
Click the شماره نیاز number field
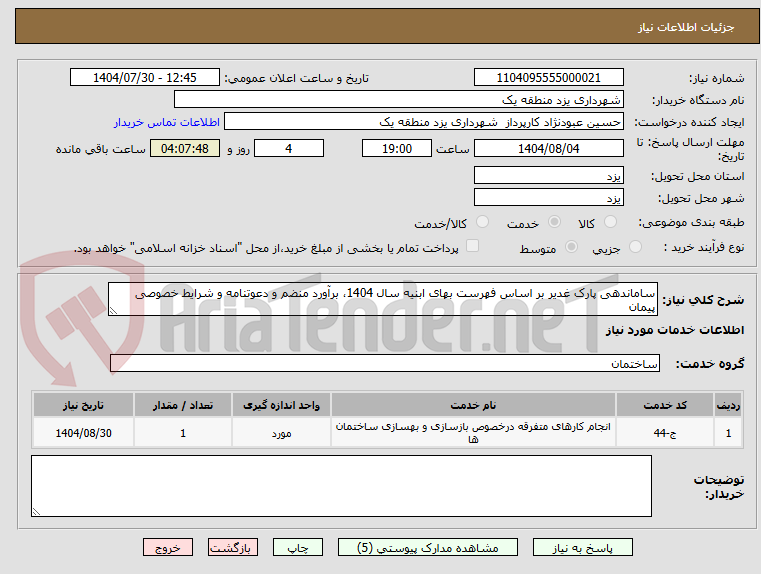[x=548, y=77]
